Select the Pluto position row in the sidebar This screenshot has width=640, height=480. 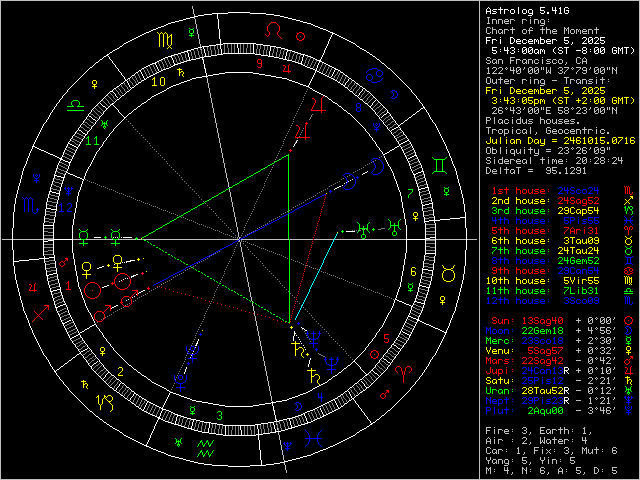coord(555,437)
